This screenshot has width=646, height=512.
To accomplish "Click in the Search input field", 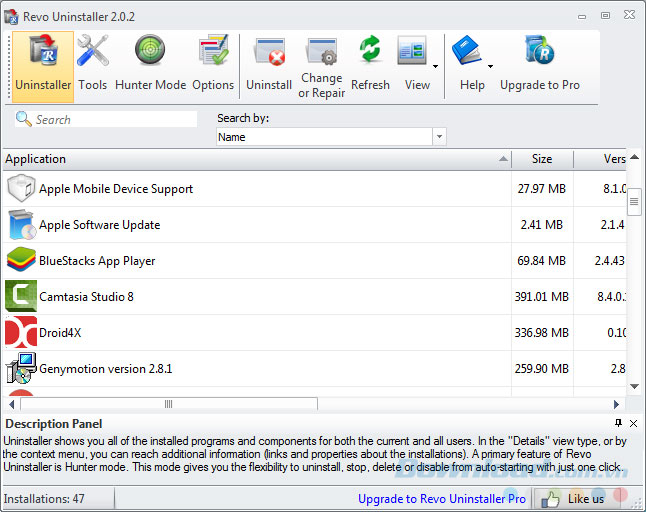I will [112, 120].
